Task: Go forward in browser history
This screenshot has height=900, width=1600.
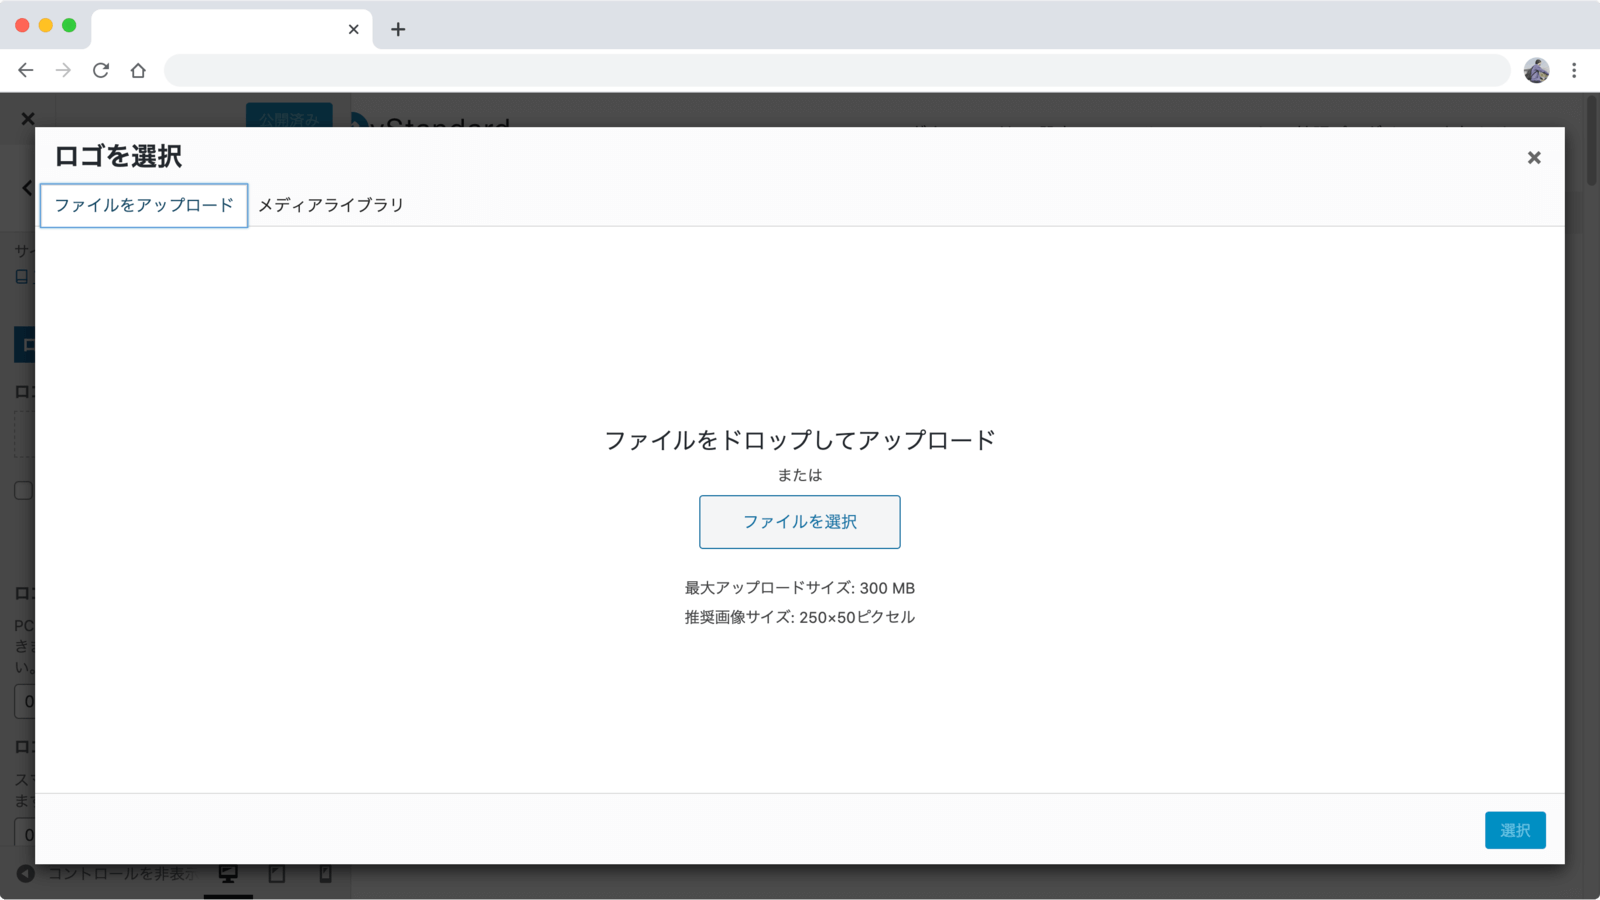Action: [x=63, y=70]
